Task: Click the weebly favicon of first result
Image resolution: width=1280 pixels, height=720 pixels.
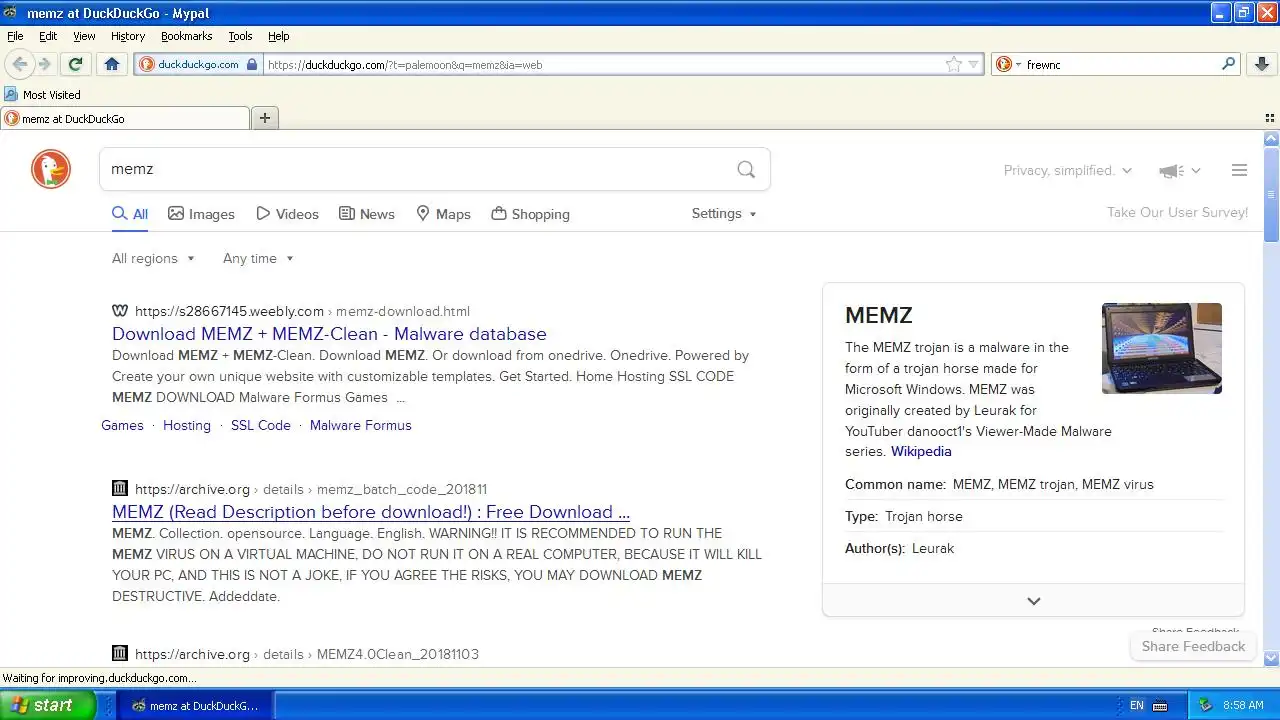Action: (120, 311)
